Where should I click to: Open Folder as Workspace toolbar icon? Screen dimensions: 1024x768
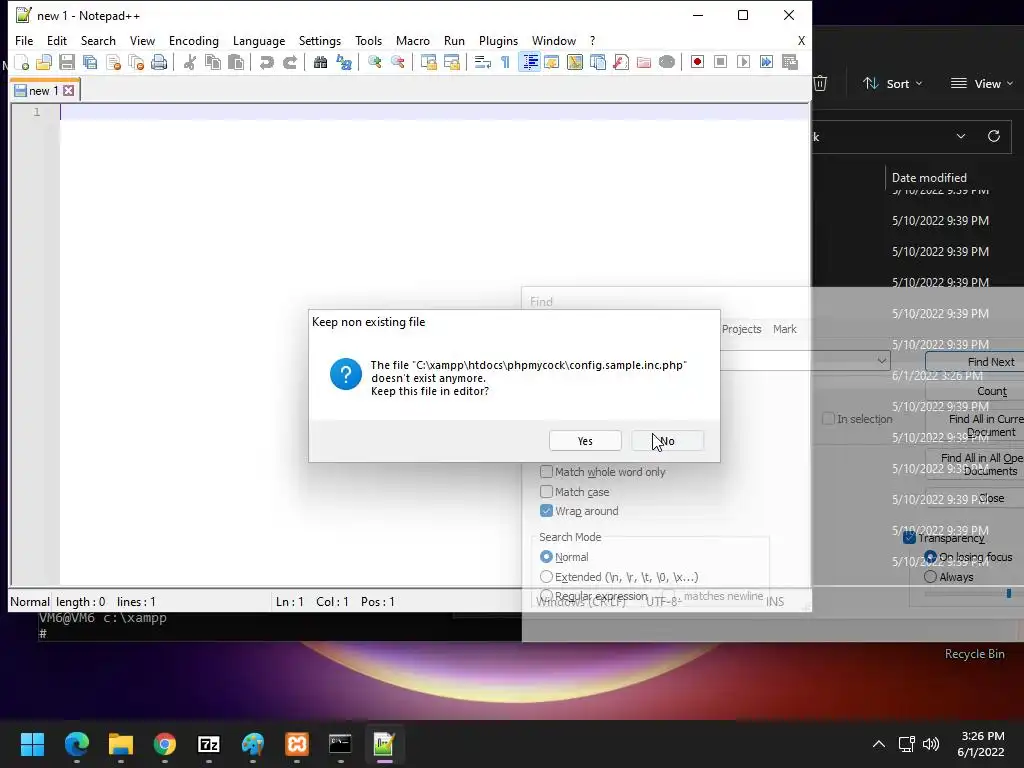[644, 62]
